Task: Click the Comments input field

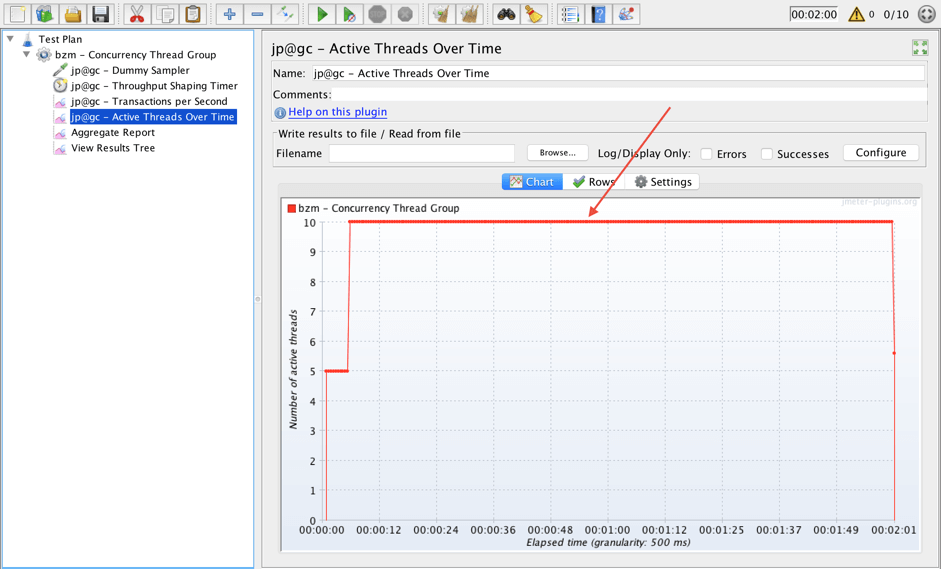Action: [x=629, y=95]
